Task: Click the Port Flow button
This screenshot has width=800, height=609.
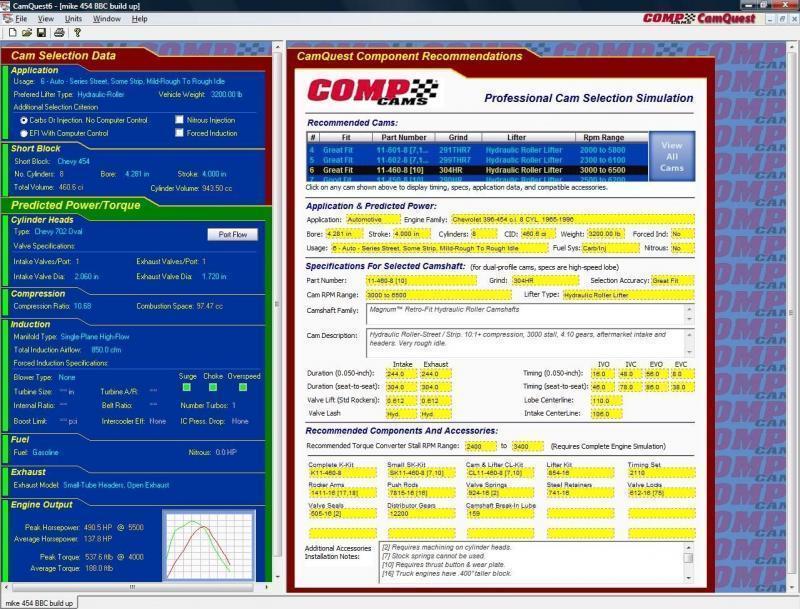Action: click(233, 235)
